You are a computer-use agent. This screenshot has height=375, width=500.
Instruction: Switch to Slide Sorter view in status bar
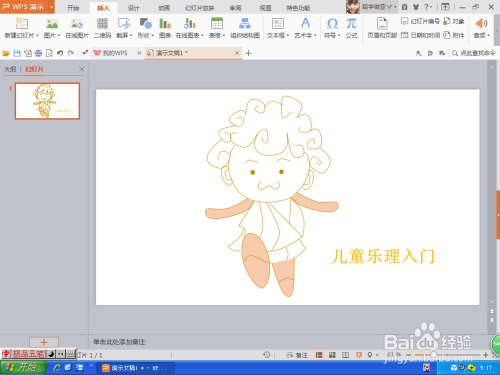pyautogui.click(x=332, y=355)
